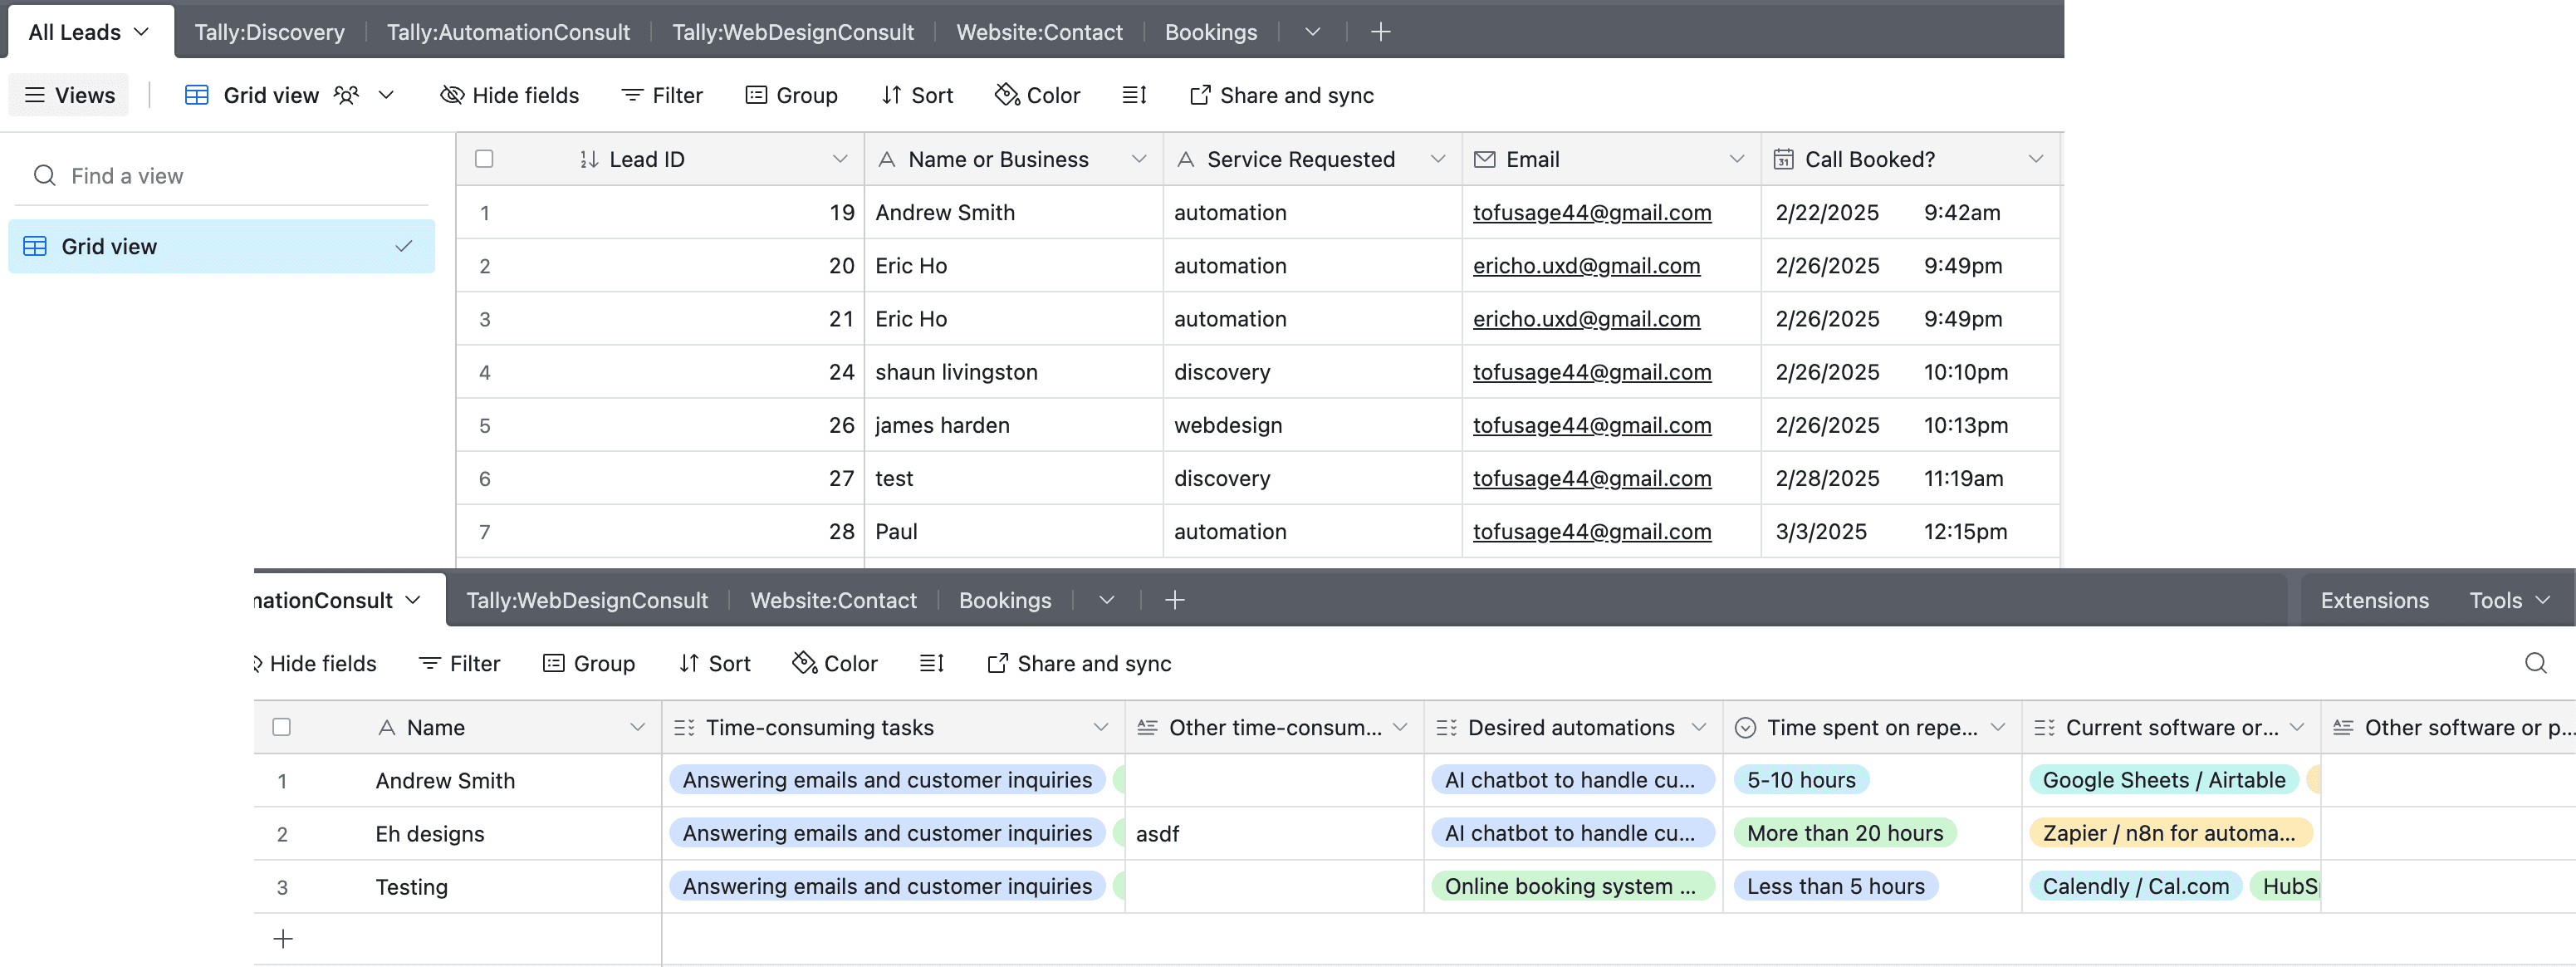Screen dimensions: 2576x967
Task: Open Color in lower toolbar
Action: 834,663
